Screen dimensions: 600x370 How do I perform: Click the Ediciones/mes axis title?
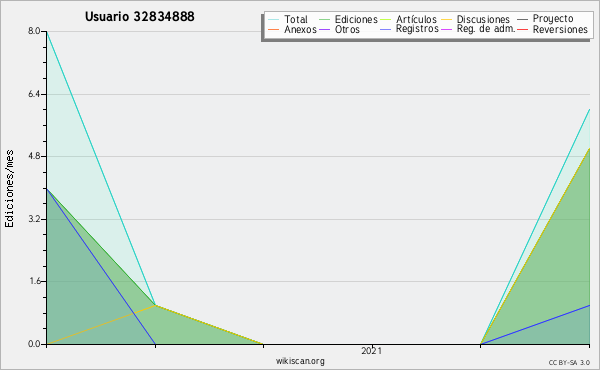(x=9, y=189)
